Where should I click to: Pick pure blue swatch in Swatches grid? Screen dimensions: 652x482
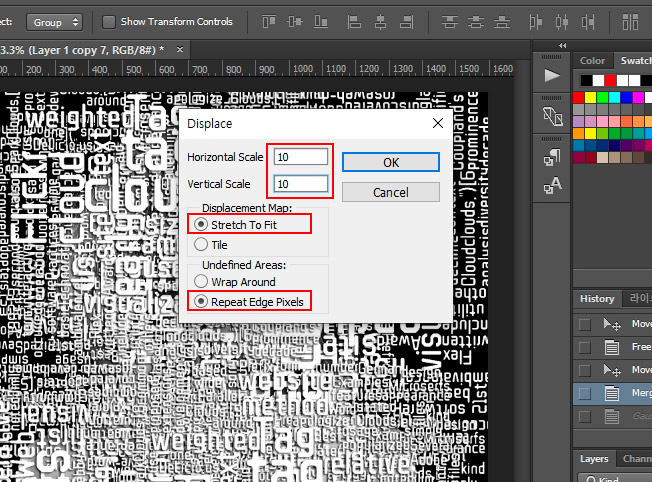(626, 98)
